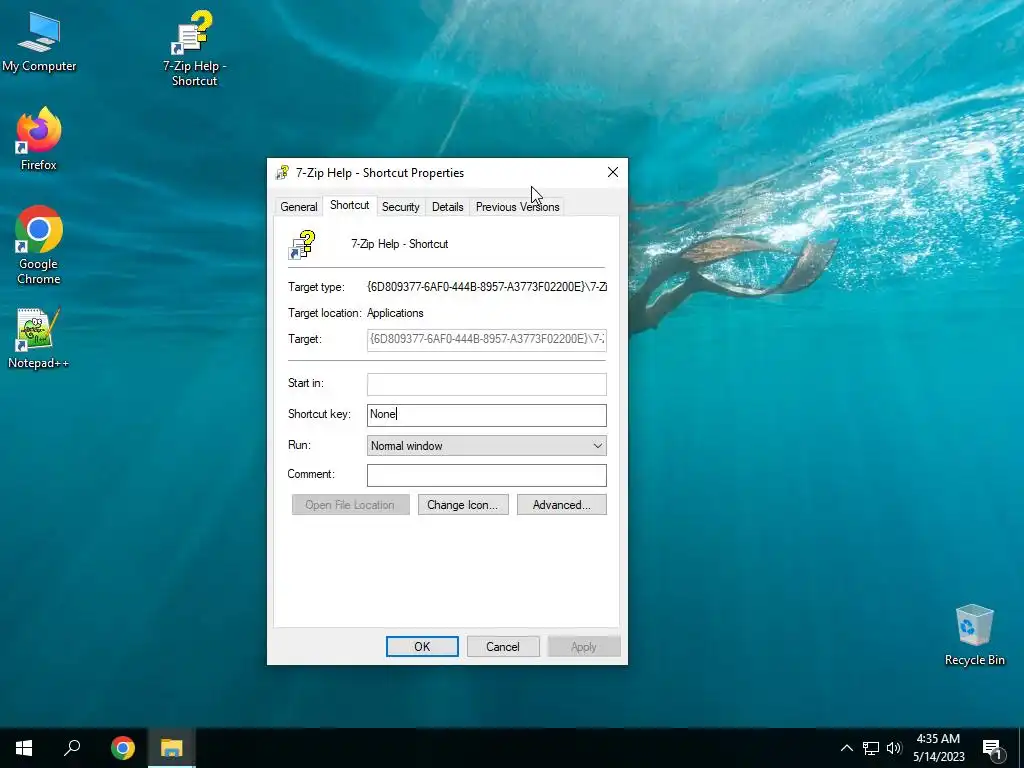Open the Previous Versions tab
The width and height of the screenshot is (1024, 768).
[517, 206]
